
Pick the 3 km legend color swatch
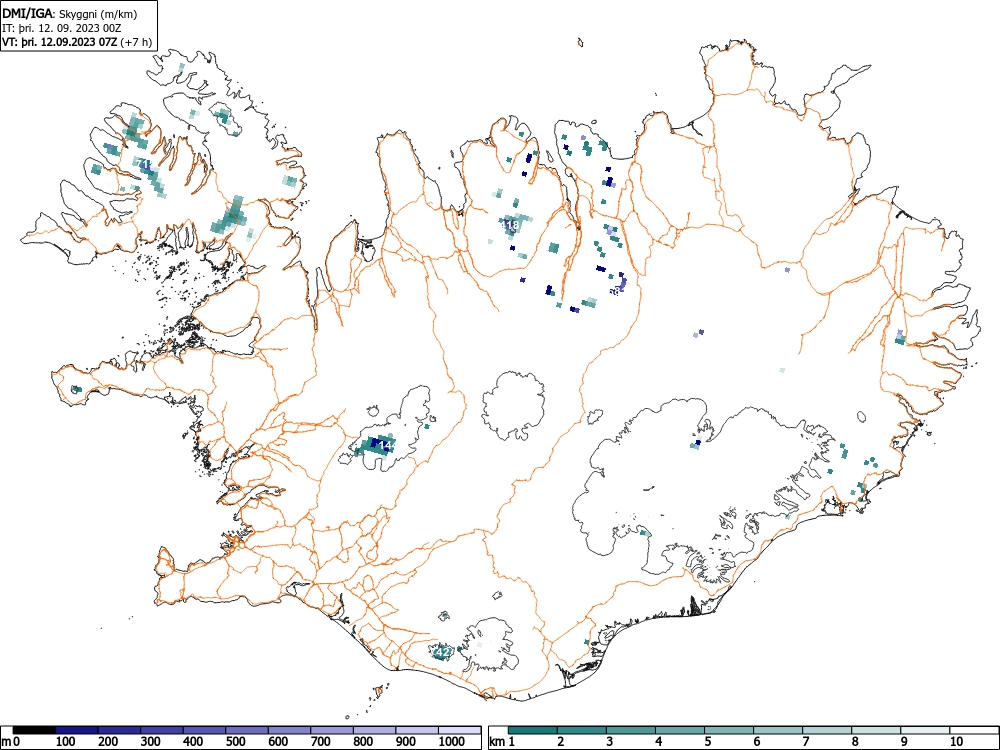pyautogui.click(x=631, y=730)
